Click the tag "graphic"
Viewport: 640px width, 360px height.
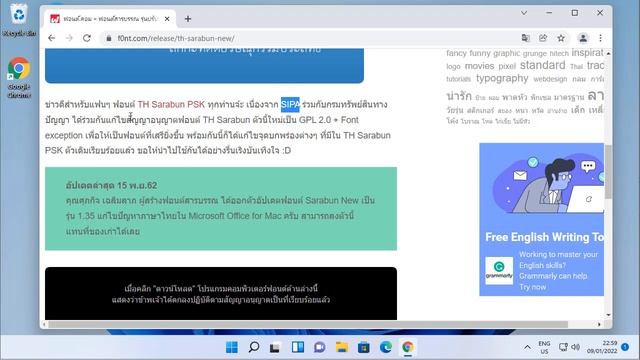click(x=507, y=53)
